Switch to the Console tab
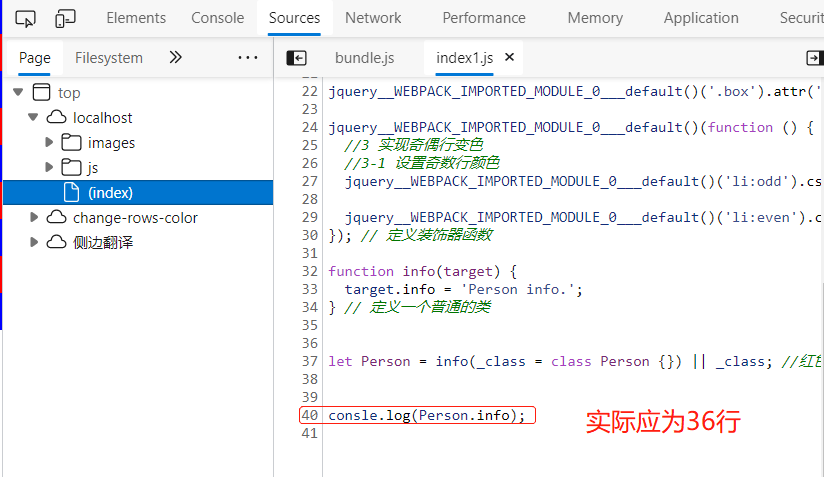Viewport: 824px width, 477px height. coord(218,18)
